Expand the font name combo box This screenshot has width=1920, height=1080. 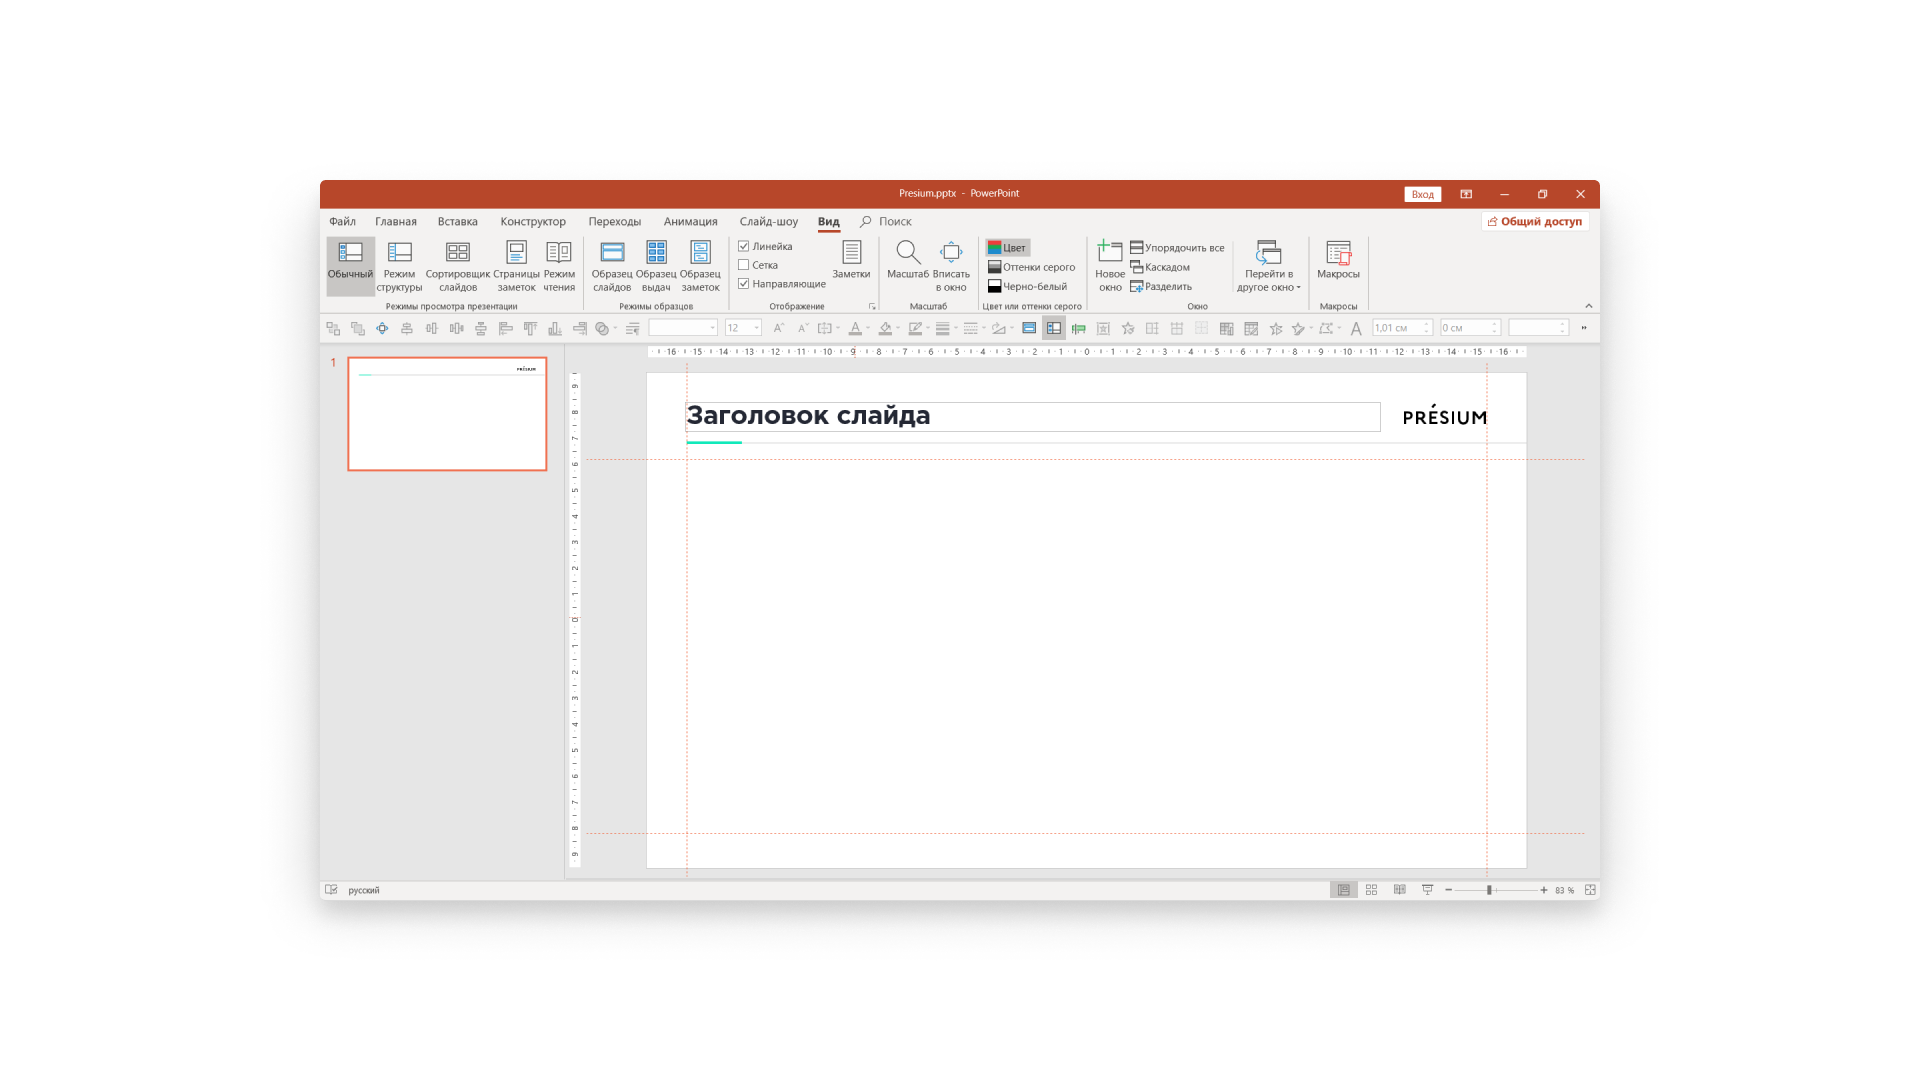712,327
